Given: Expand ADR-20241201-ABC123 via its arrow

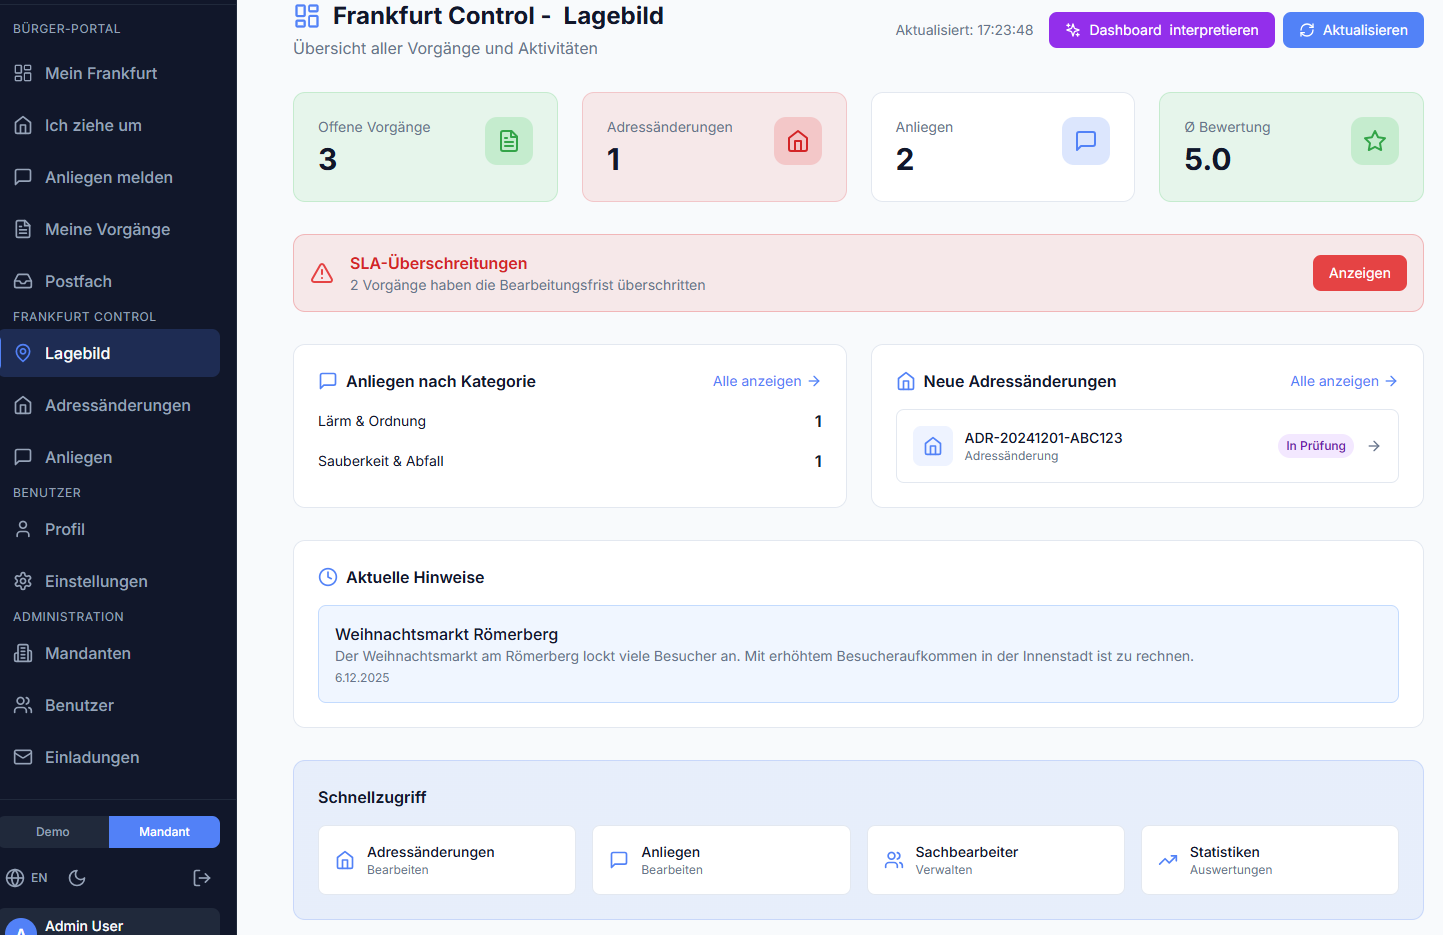Looking at the screenshot, I should [x=1373, y=446].
